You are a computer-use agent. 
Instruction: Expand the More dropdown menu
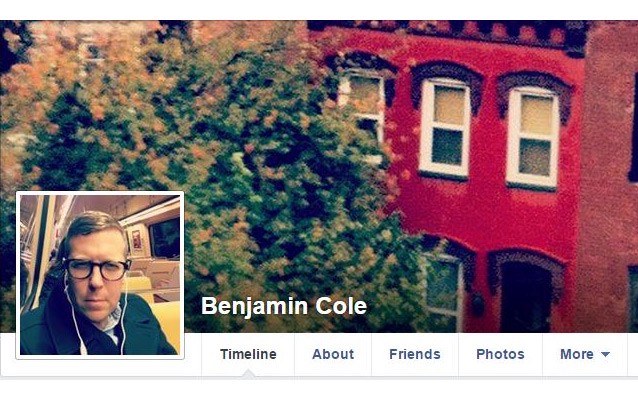point(585,354)
